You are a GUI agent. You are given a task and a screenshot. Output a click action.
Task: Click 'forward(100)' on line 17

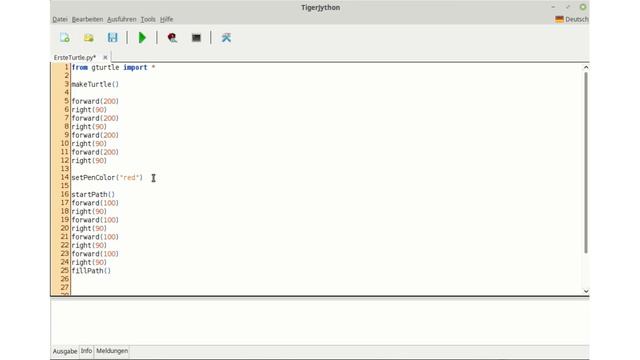[95, 203]
